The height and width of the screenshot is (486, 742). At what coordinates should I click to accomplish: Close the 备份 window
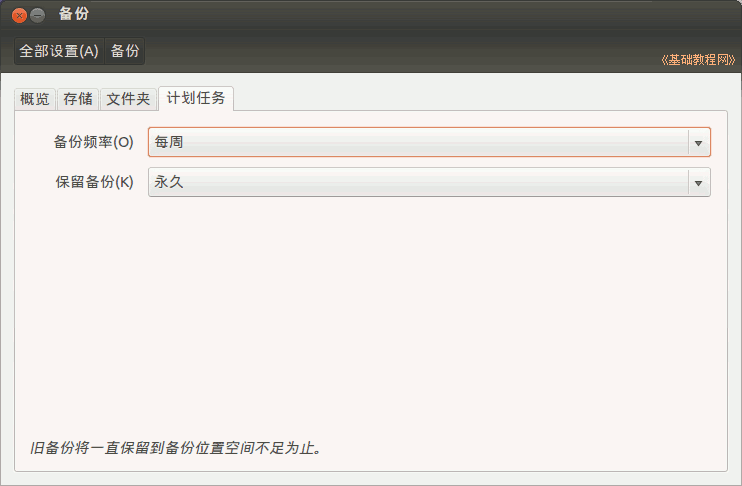pyautogui.click(x=19, y=16)
